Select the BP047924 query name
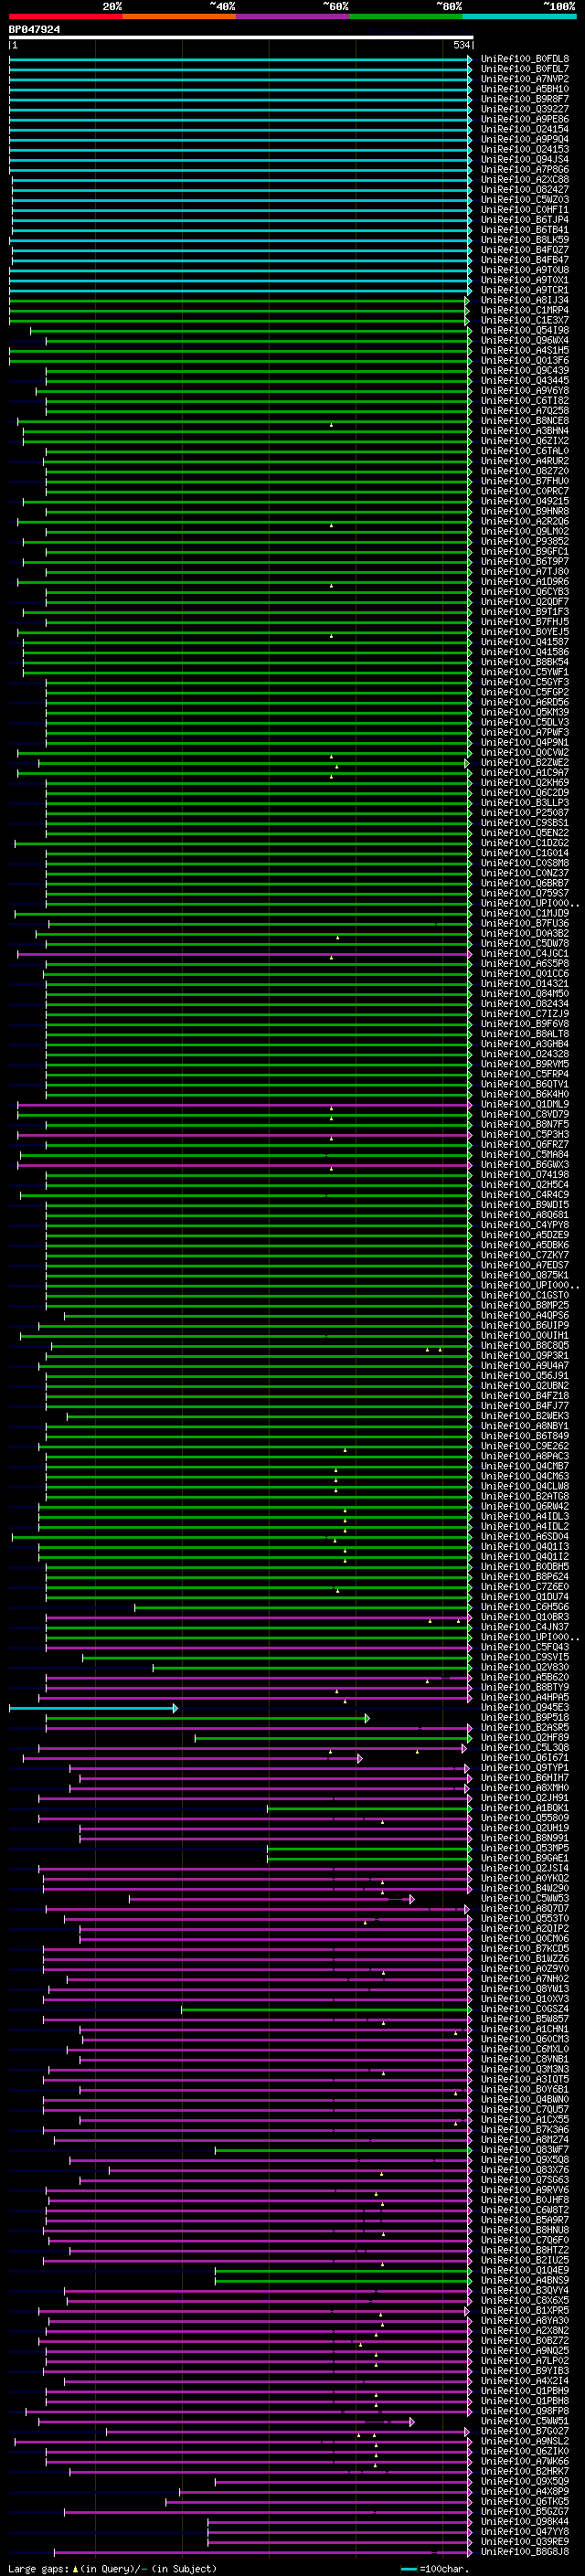The image size is (585, 2576). (x=34, y=30)
